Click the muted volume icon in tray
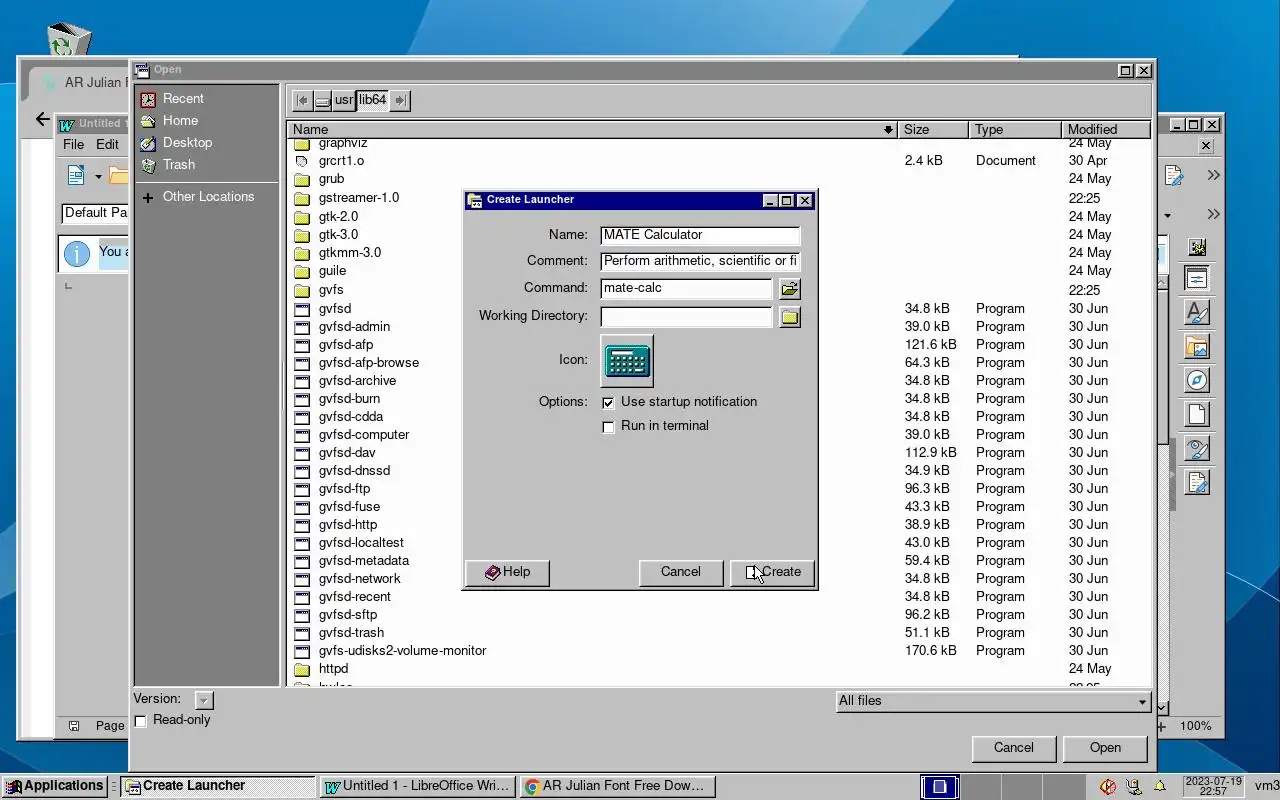 pos(1108,786)
